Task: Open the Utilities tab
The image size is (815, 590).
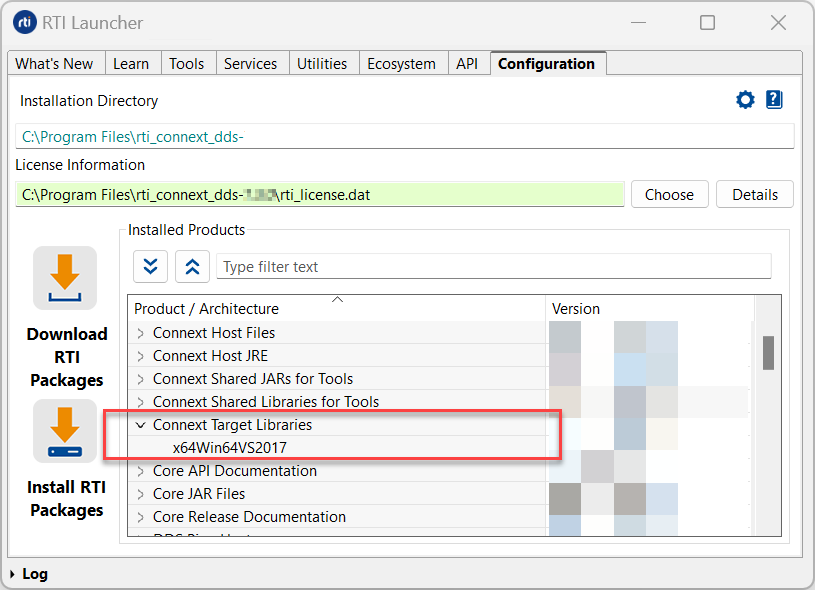Action: coord(322,64)
